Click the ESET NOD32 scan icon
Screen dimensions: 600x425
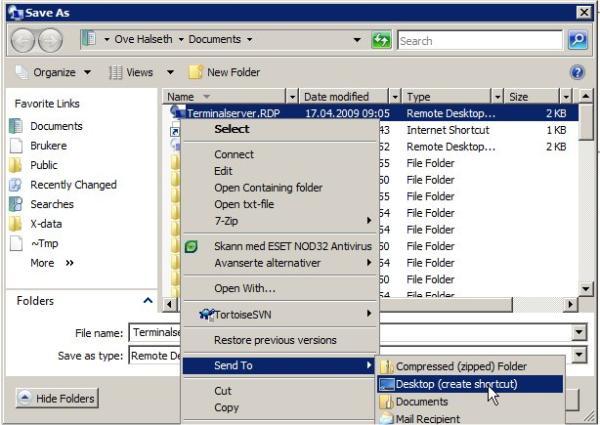pyautogui.click(x=193, y=246)
